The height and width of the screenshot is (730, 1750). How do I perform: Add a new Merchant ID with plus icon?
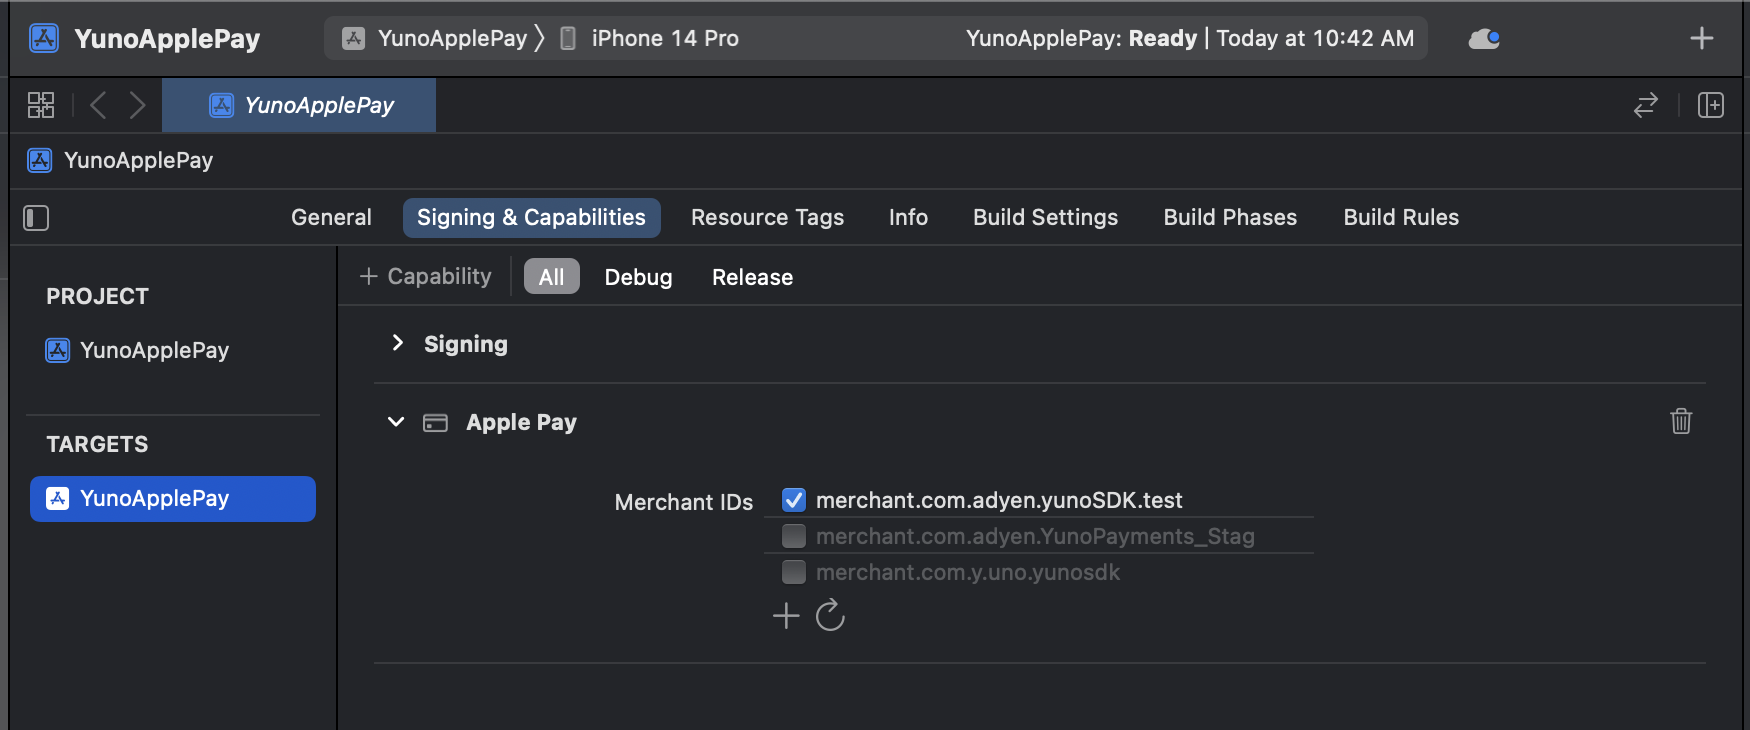(786, 615)
